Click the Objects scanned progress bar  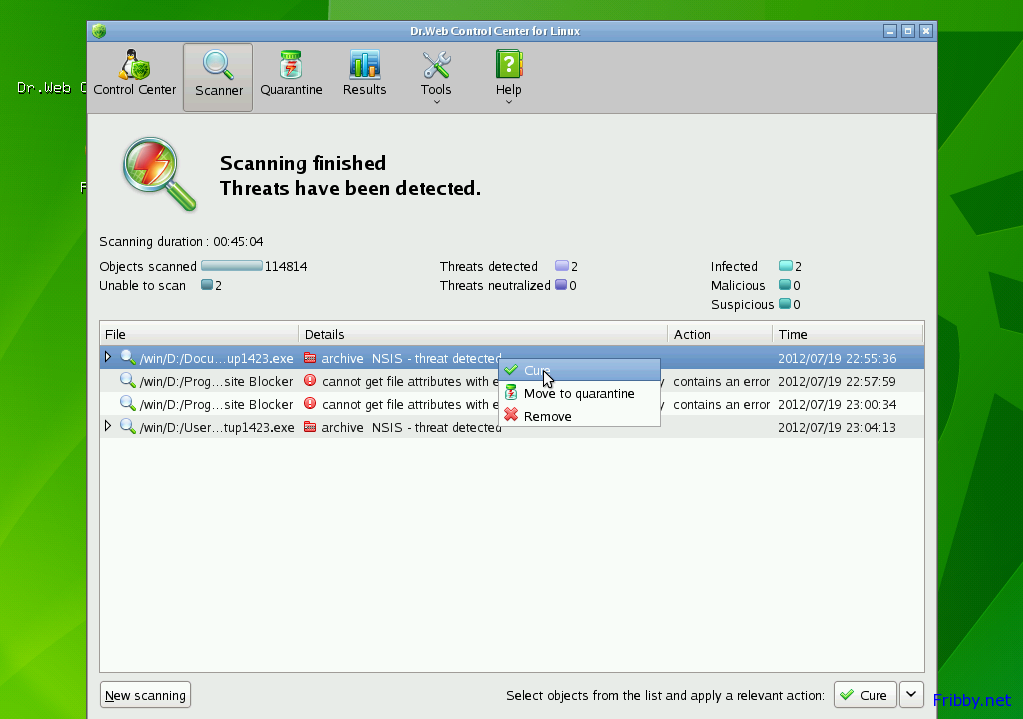(x=231, y=267)
